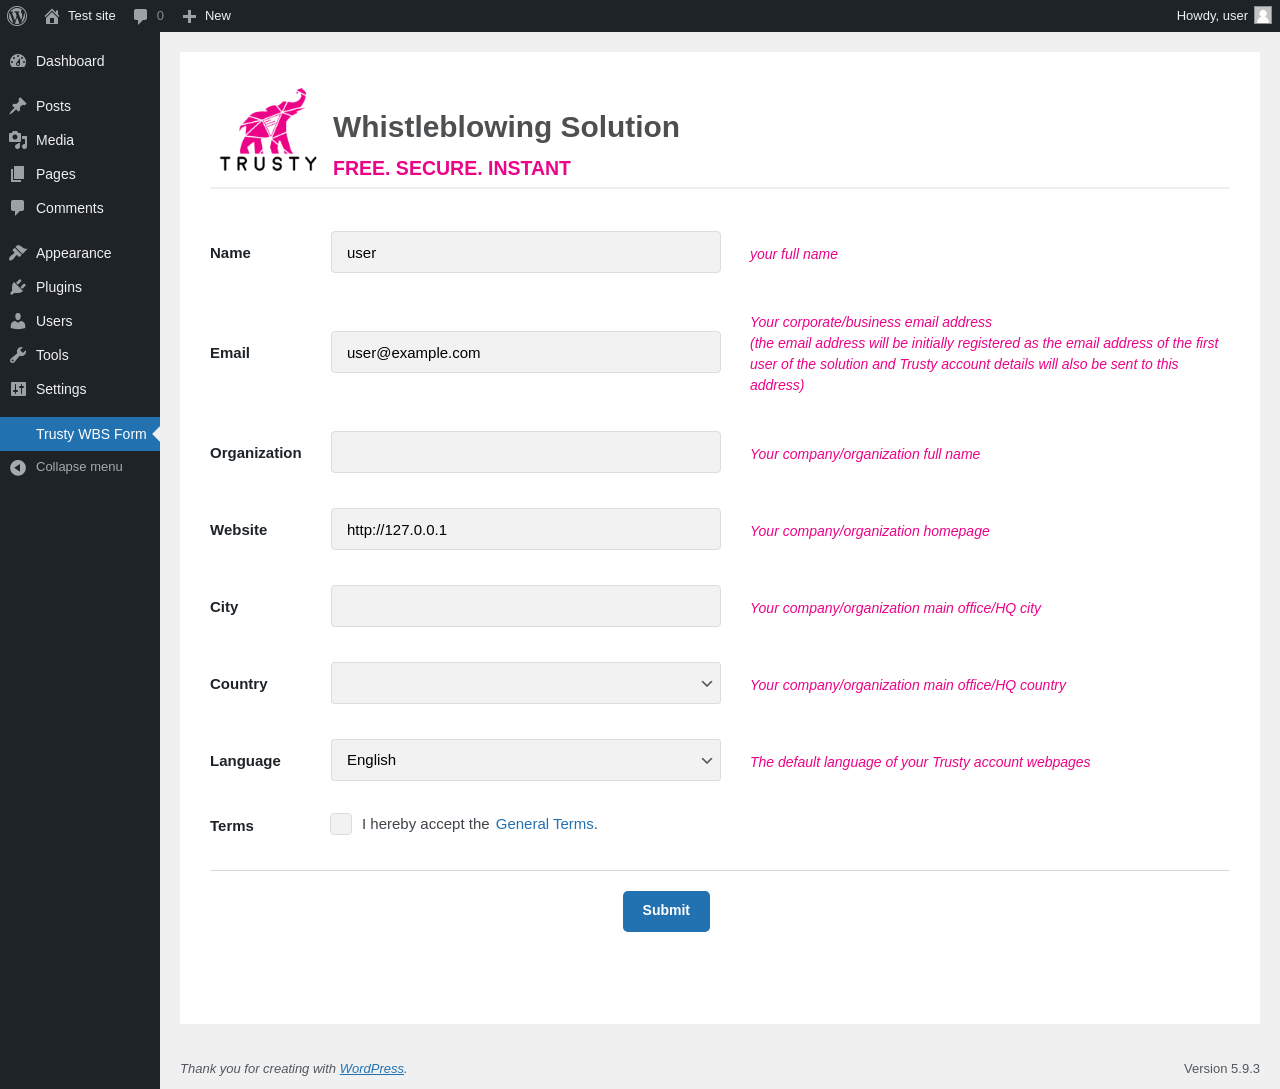Click the Plugins plug icon
This screenshot has height=1089, width=1280.
coord(18,287)
